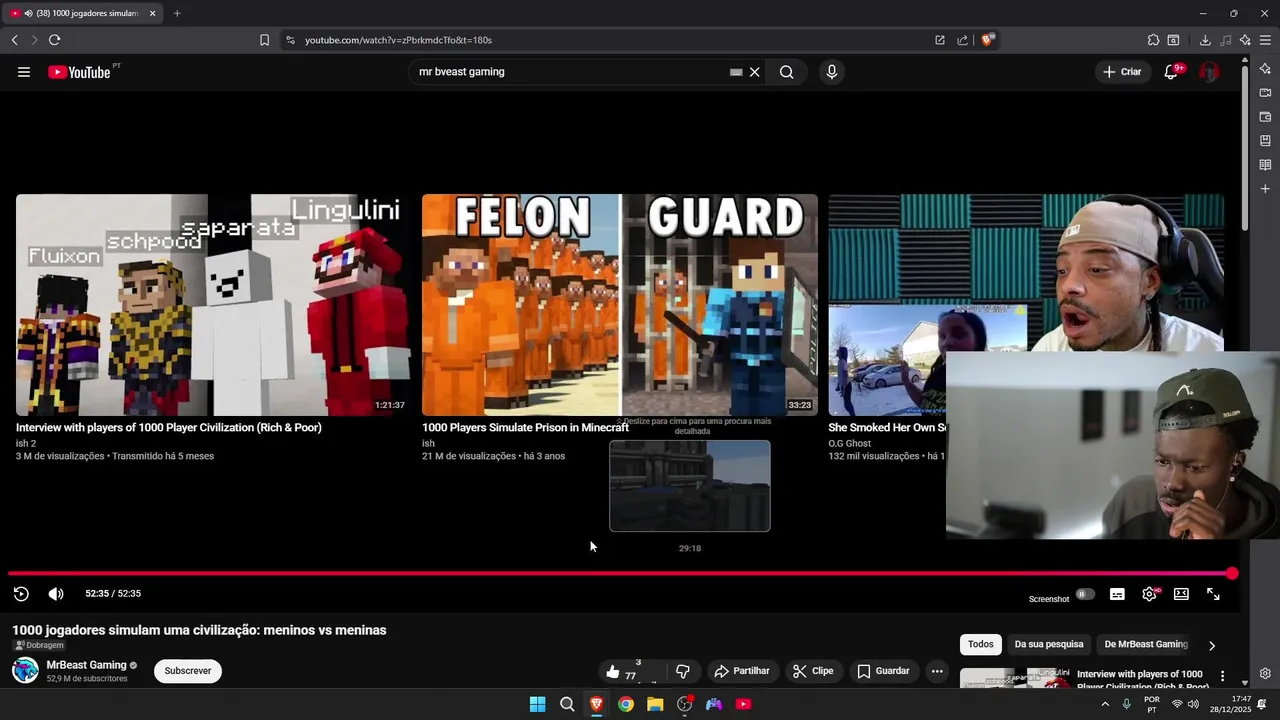Open the player settings gear

point(1149,594)
